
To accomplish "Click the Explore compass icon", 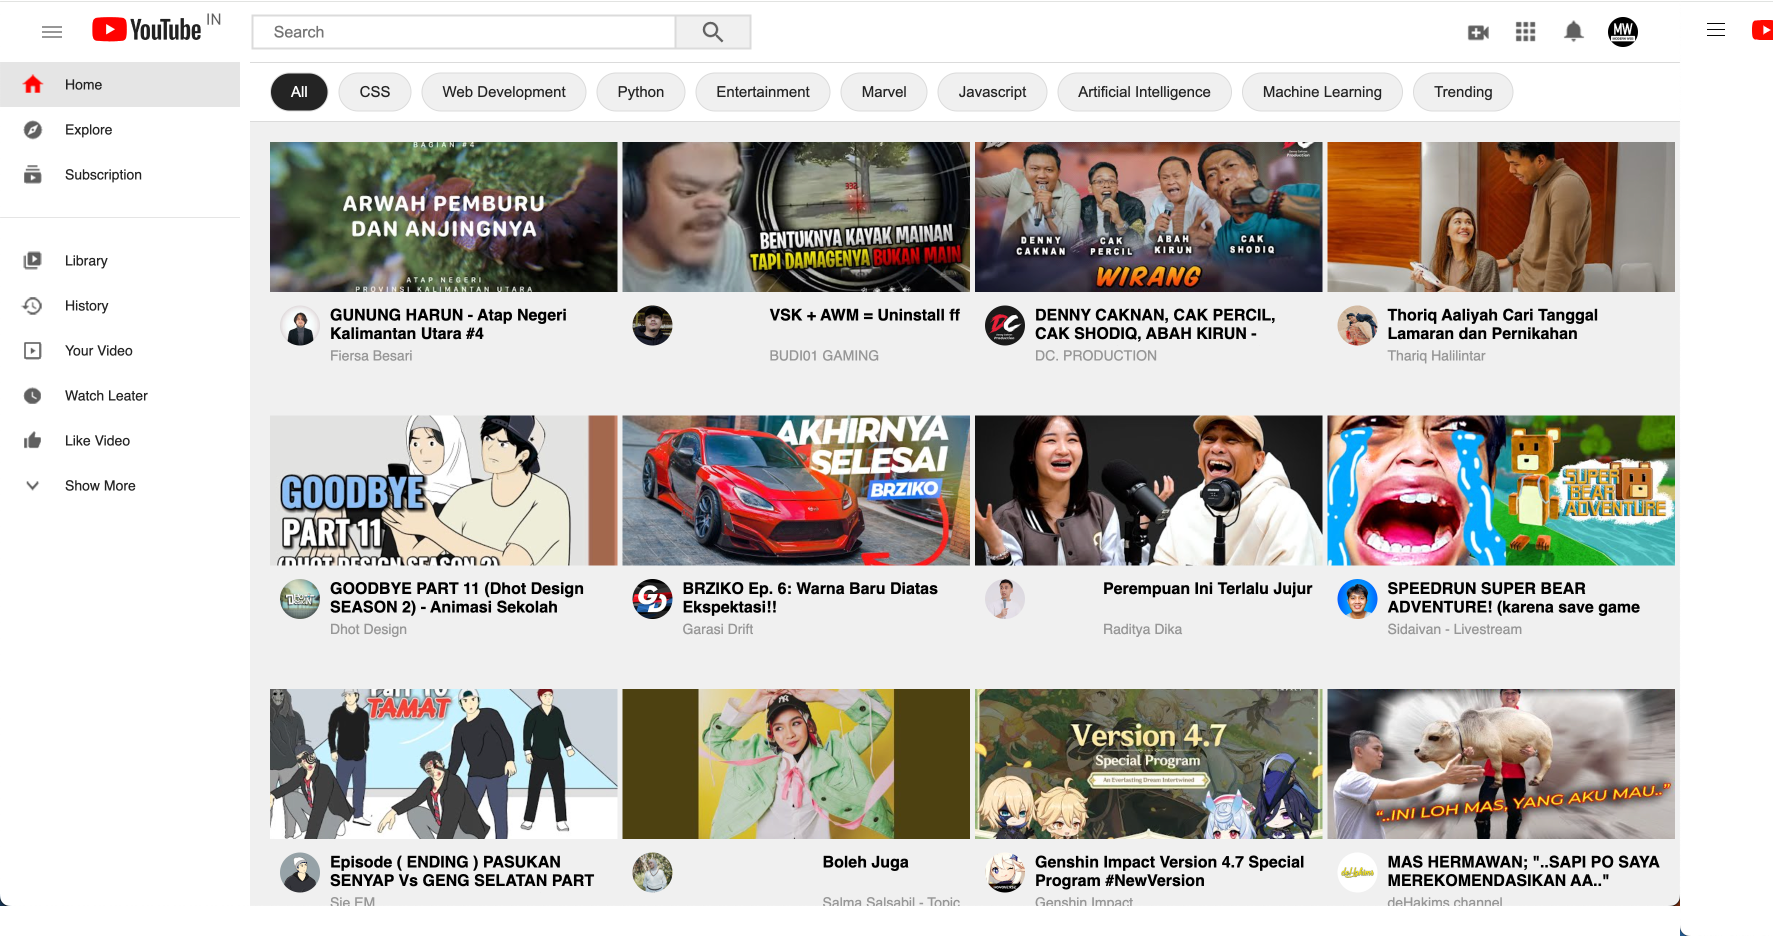I will pos(33,130).
